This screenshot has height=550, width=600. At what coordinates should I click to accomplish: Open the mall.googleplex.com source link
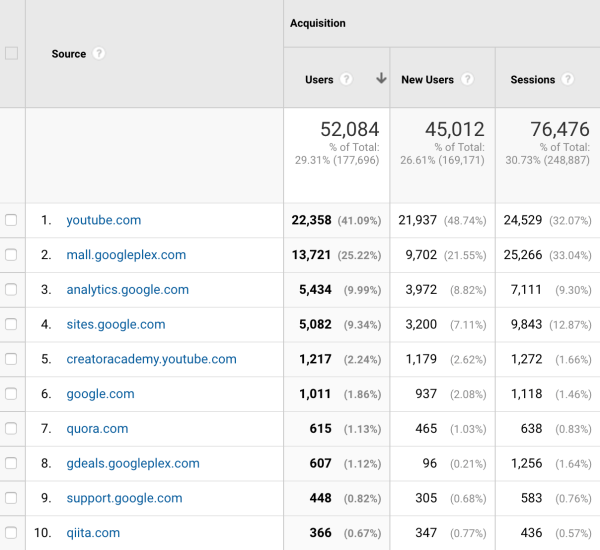click(x=126, y=255)
